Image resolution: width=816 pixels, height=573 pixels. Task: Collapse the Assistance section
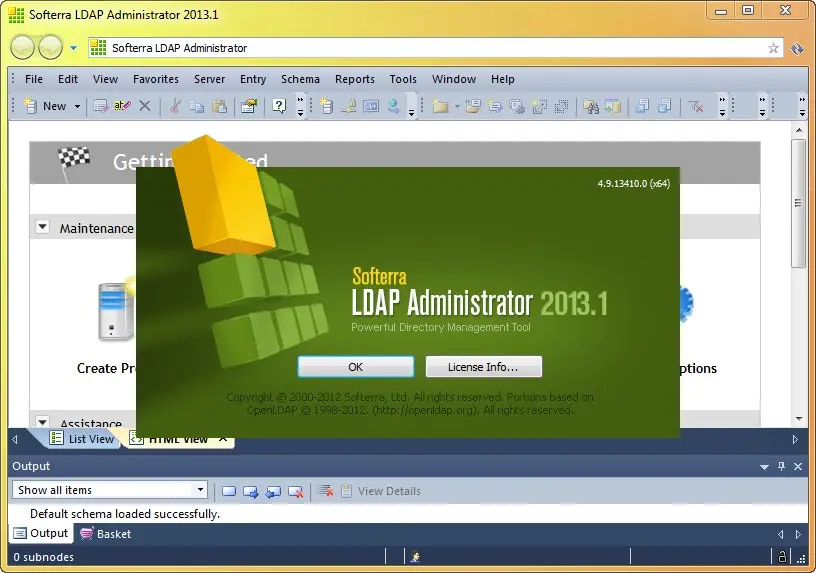[43, 421]
